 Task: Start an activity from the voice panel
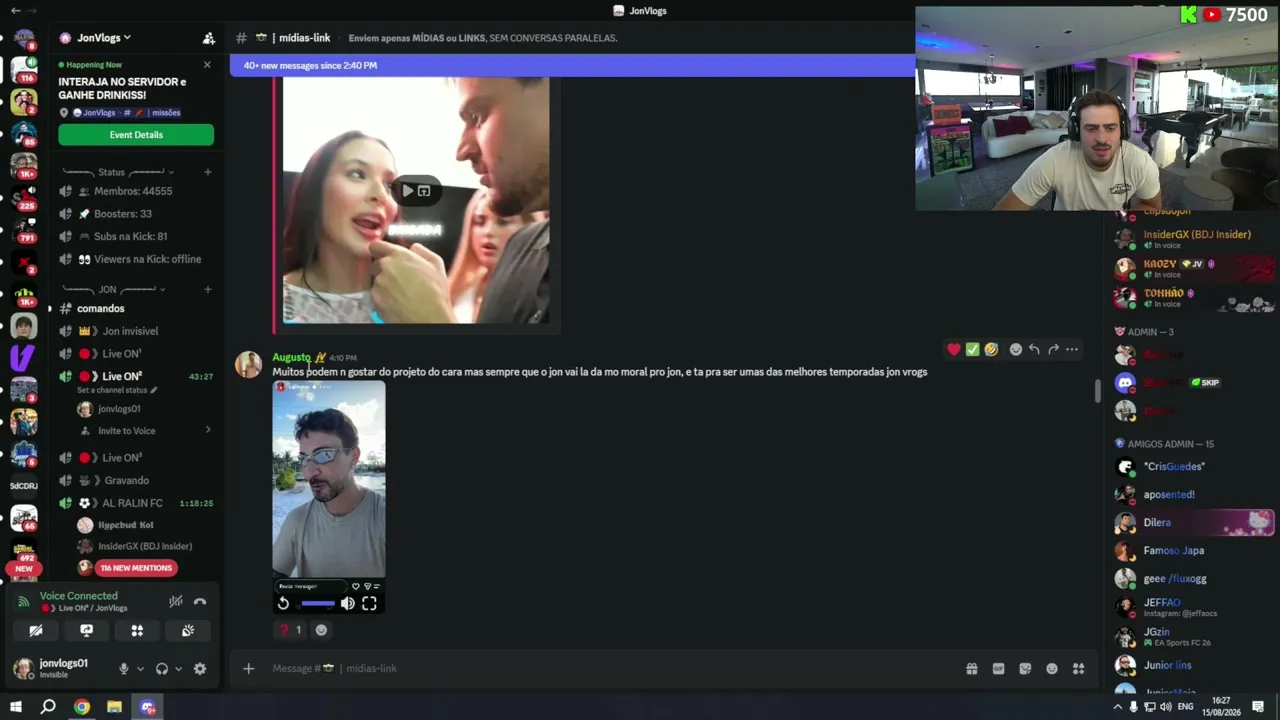coord(137,631)
